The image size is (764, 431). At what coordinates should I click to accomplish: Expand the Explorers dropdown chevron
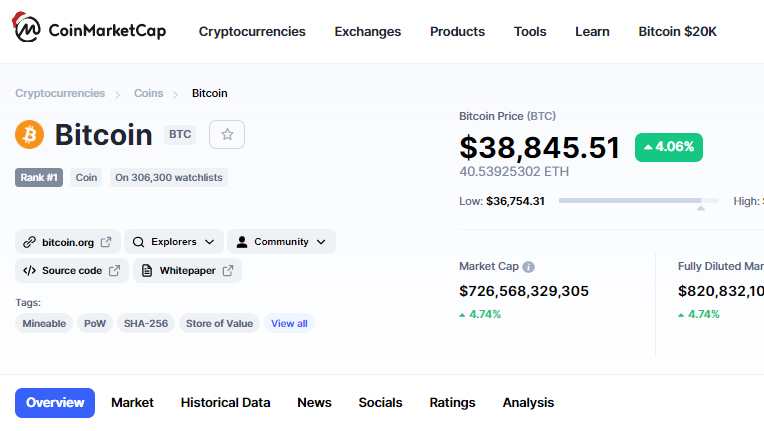point(210,242)
